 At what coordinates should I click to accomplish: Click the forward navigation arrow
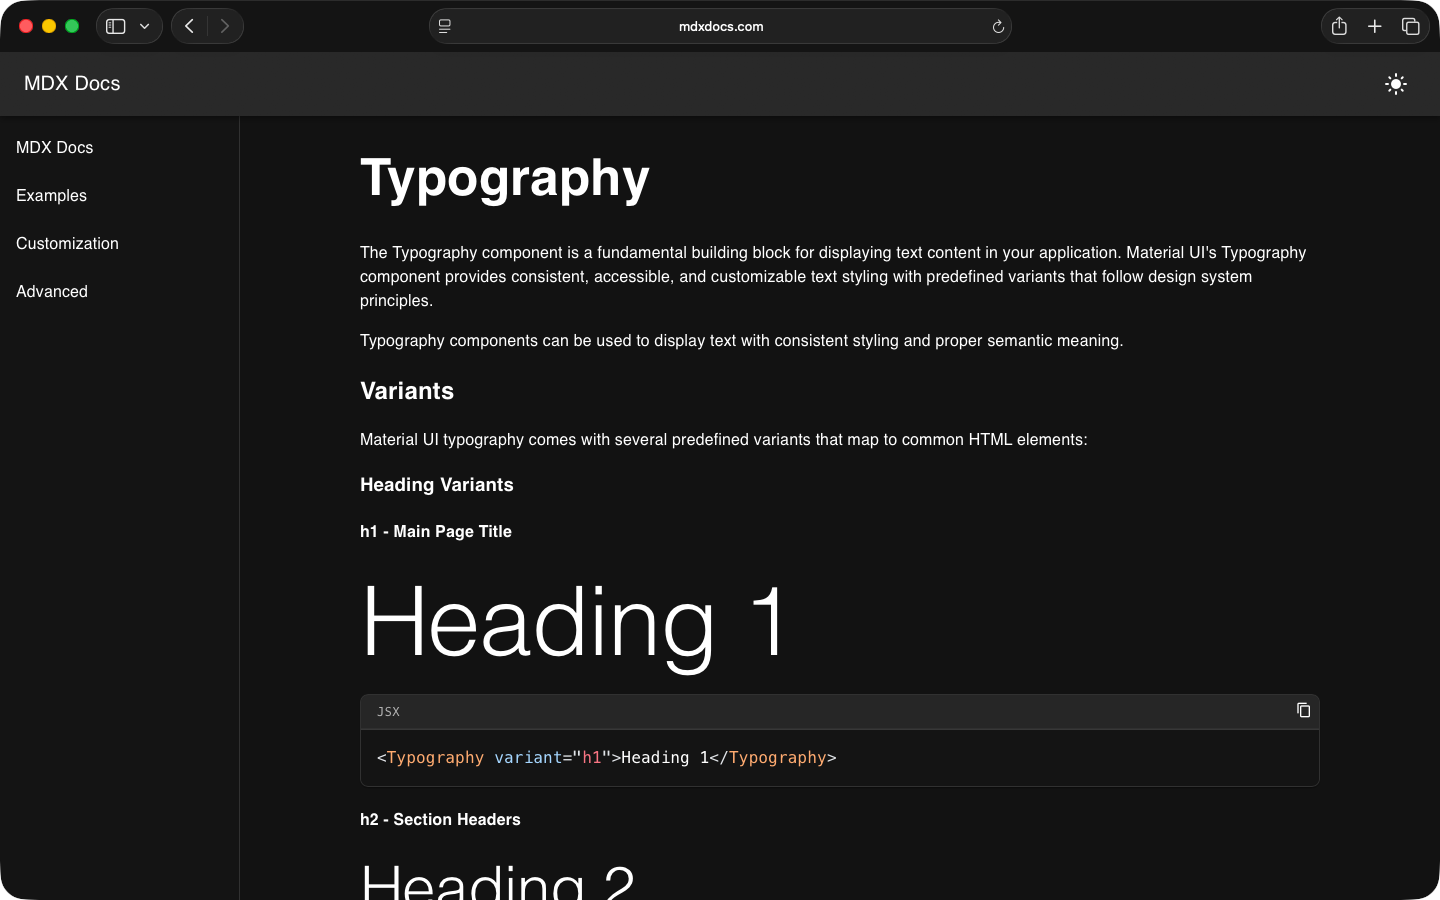coord(225,26)
